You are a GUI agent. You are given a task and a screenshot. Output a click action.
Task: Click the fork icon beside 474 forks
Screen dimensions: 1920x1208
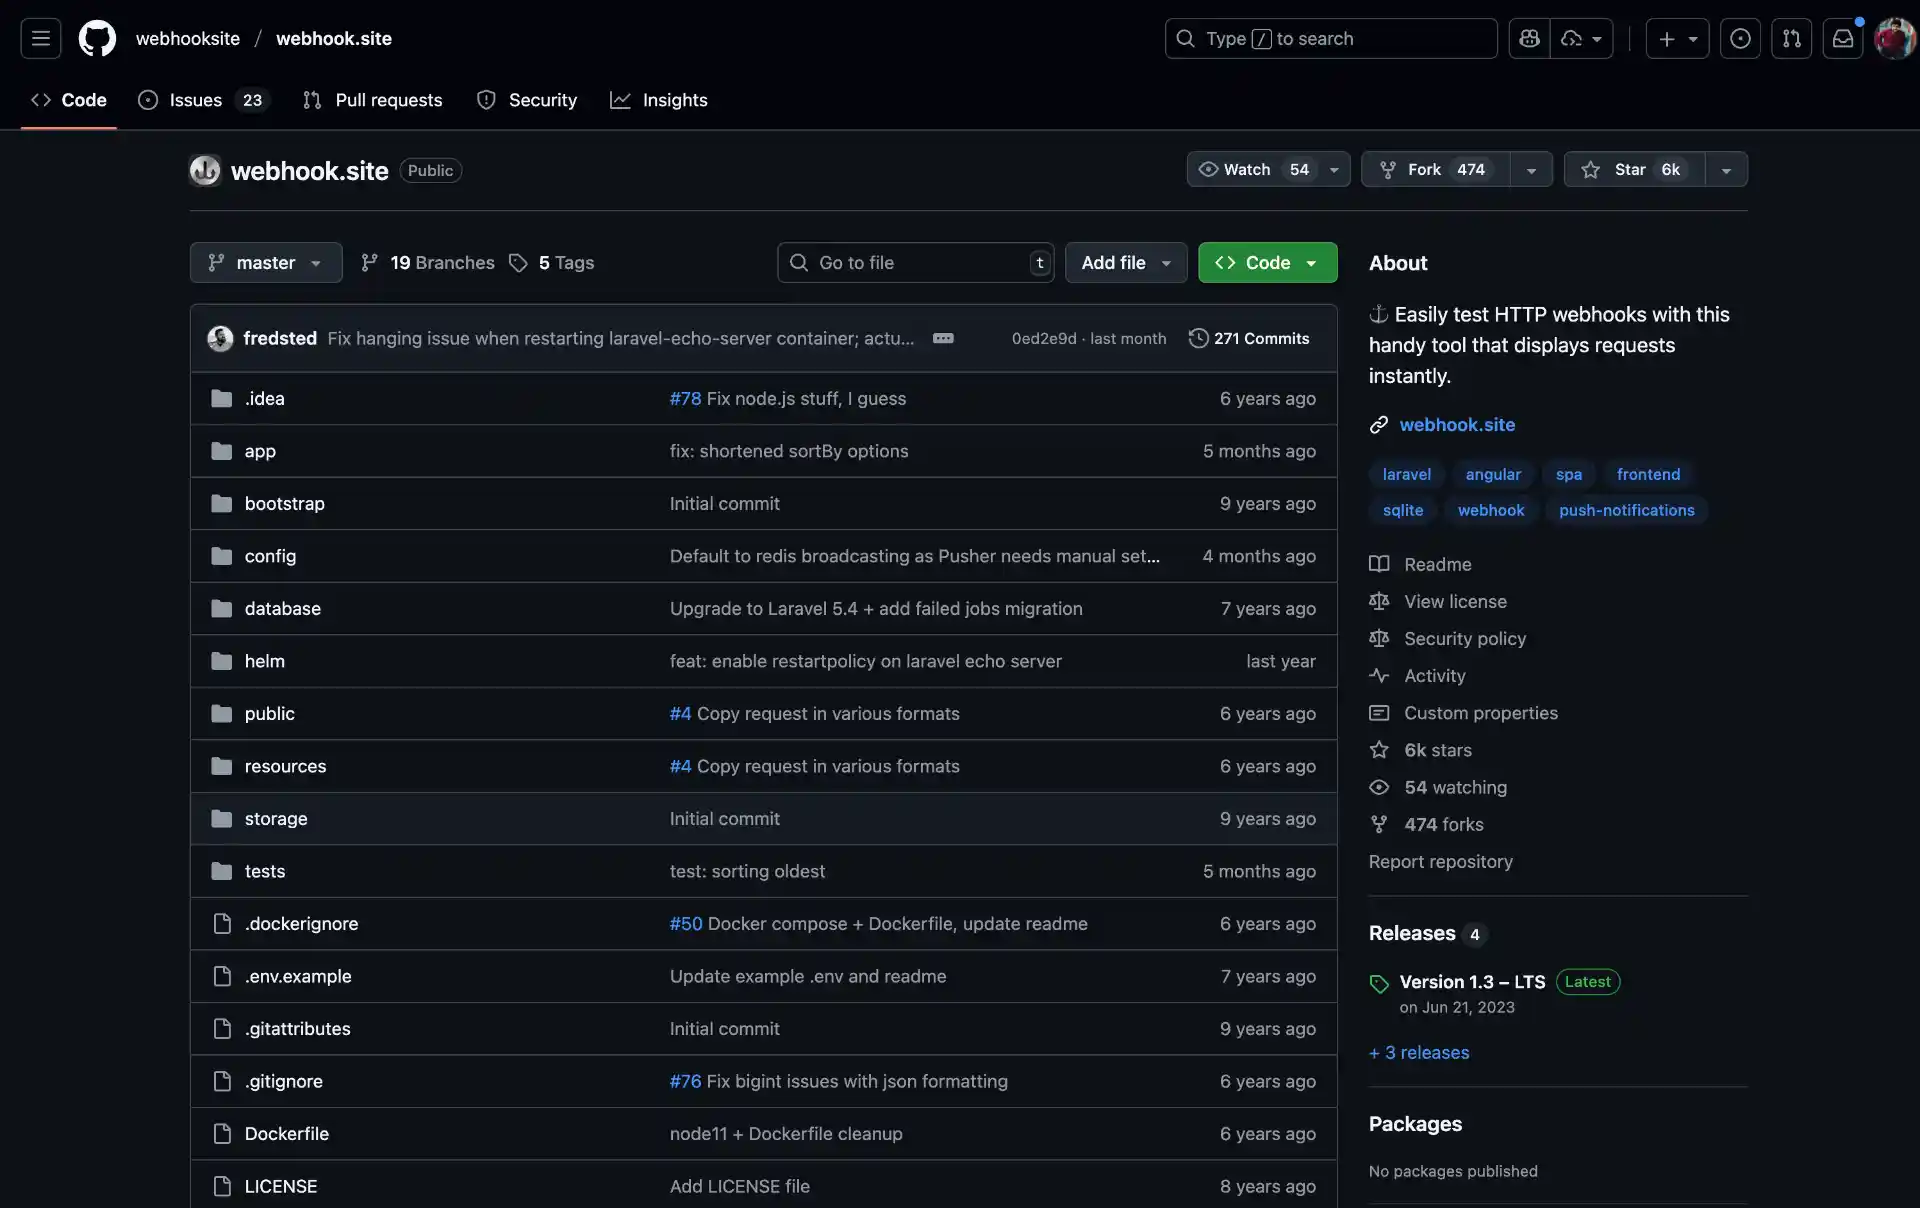pyautogui.click(x=1379, y=824)
